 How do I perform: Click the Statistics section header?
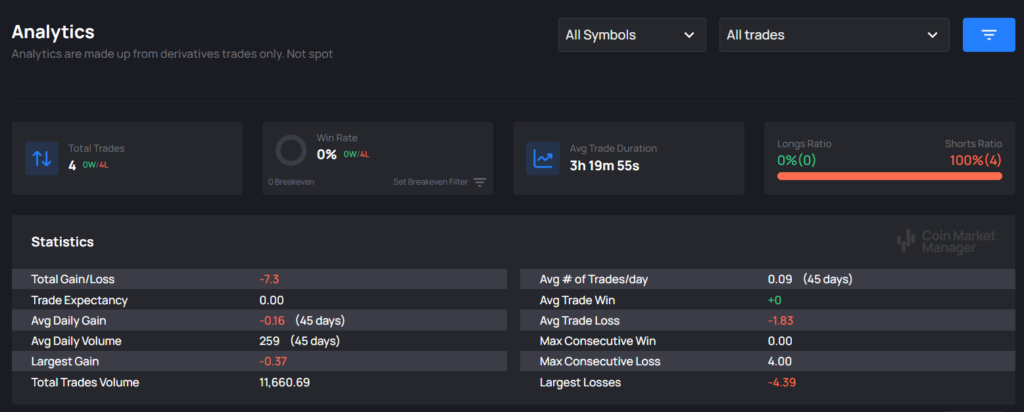[x=62, y=242]
